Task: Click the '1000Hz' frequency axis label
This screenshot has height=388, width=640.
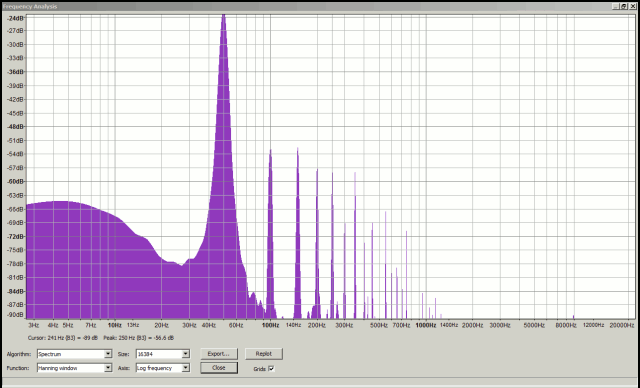Action: tap(426, 325)
